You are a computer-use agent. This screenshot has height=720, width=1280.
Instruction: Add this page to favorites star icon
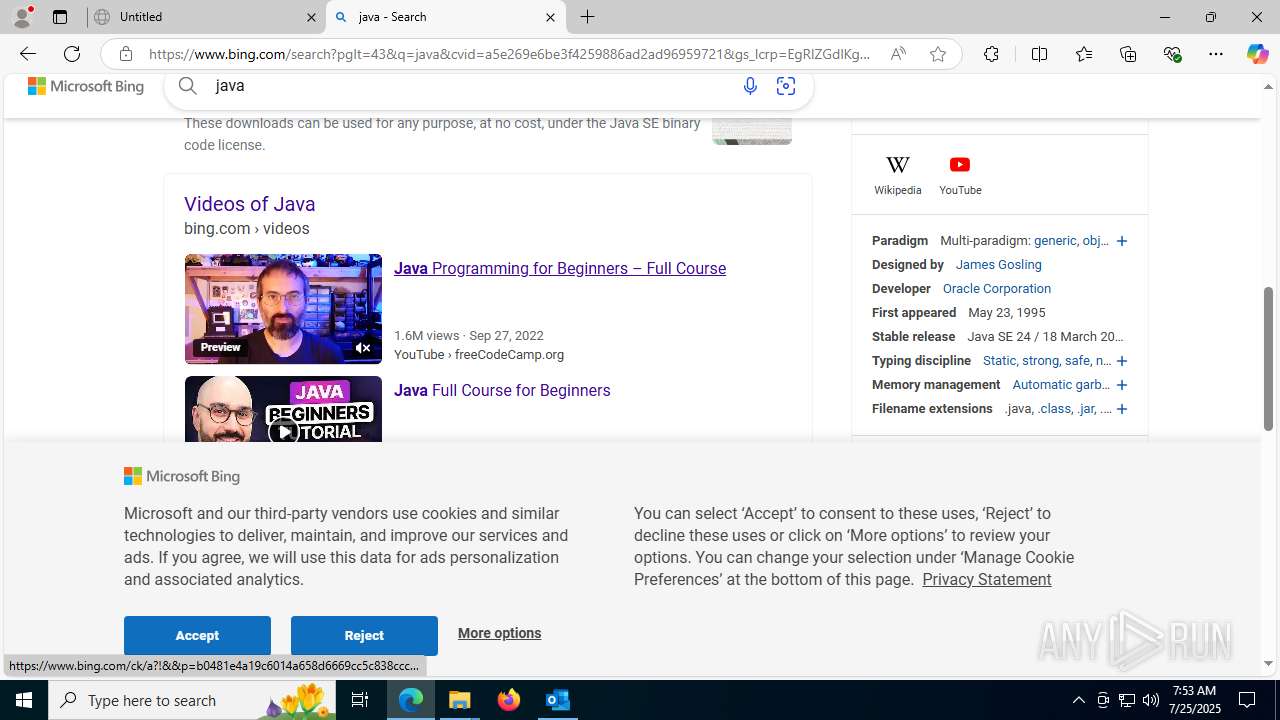(937, 54)
